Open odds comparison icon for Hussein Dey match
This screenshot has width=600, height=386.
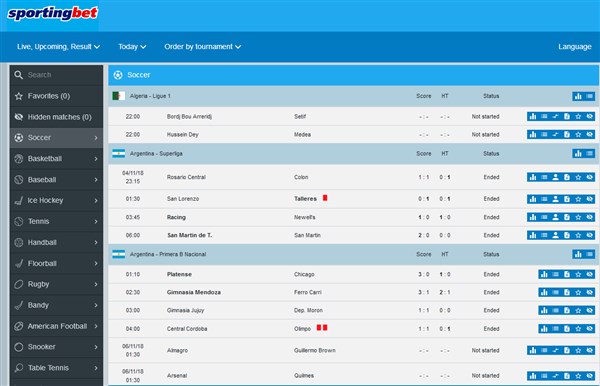pyautogui.click(x=556, y=134)
